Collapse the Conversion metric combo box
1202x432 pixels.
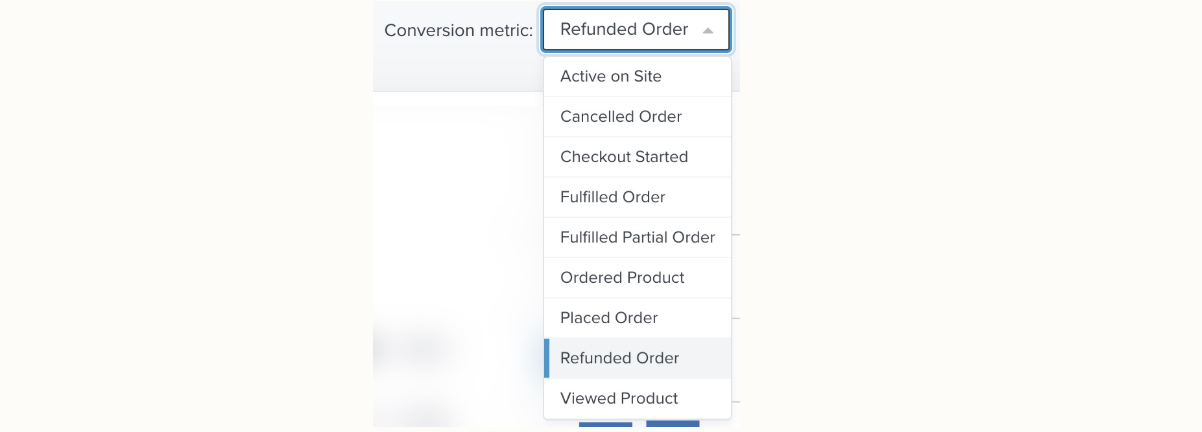[x=636, y=30]
